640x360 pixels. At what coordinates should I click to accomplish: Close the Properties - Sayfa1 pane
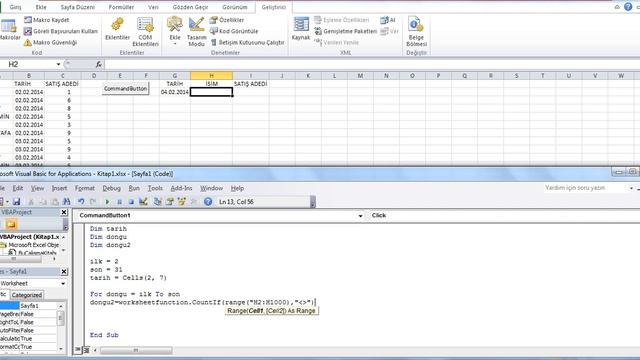pos(64,271)
